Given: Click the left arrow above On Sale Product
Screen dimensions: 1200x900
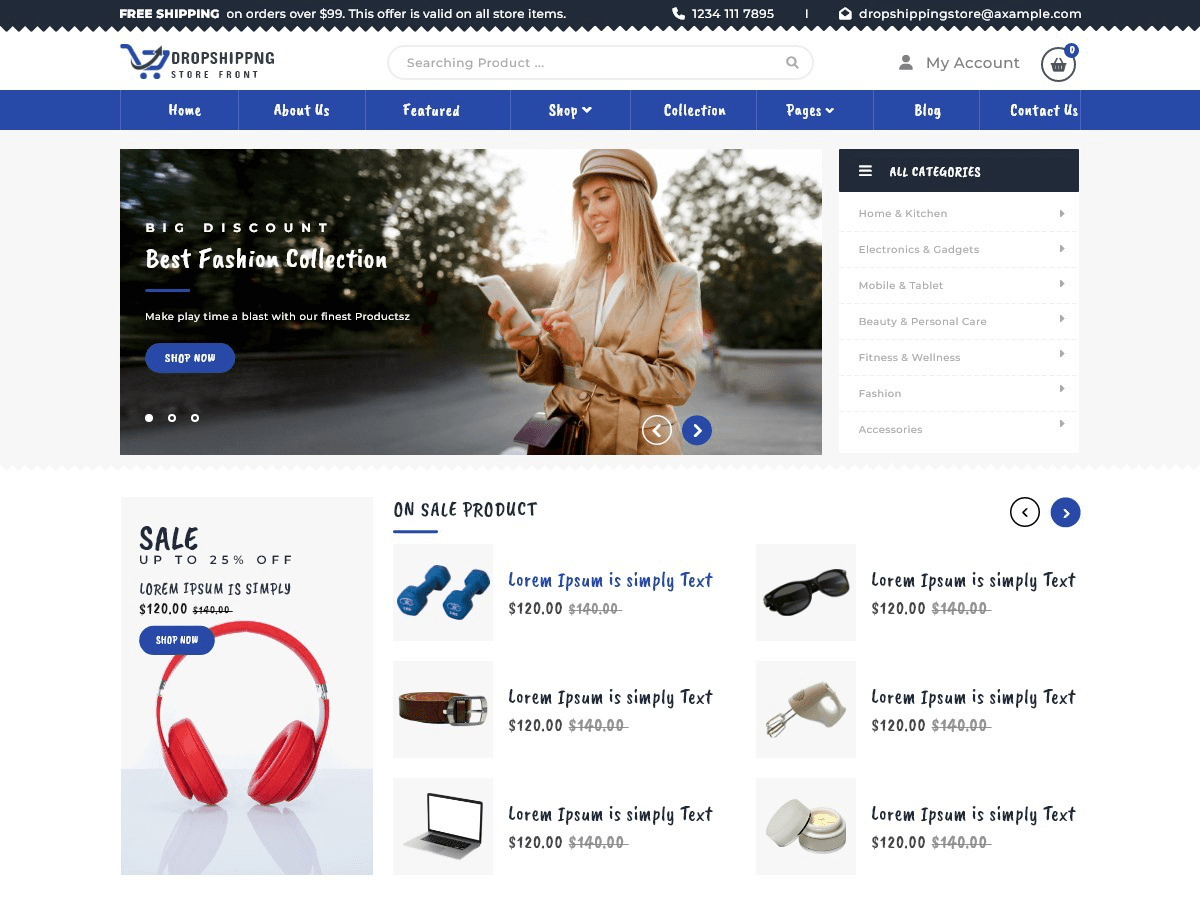Looking at the screenshot, I should 1024,511.
